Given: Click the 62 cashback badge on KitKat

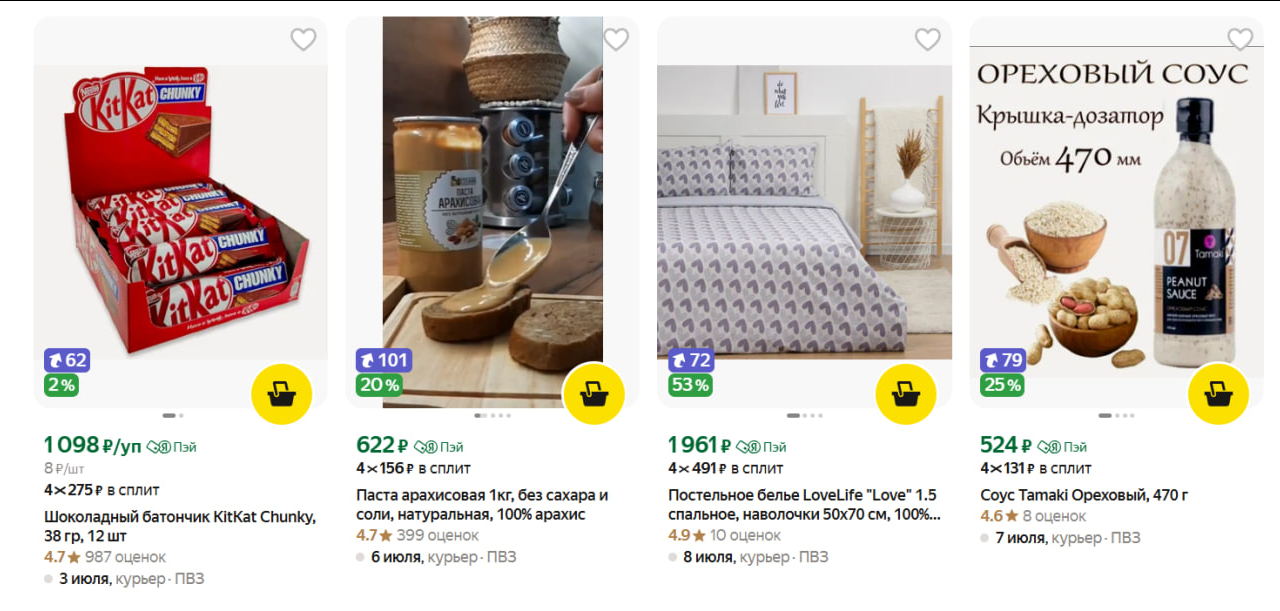Looking at the screenshot, I should pos(67,360).
